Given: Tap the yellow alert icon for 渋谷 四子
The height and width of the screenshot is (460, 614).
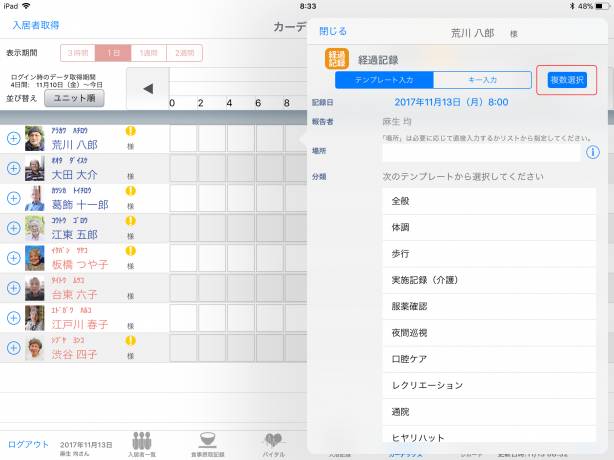Looking at the screenshot, I should (x=130, y=341).
